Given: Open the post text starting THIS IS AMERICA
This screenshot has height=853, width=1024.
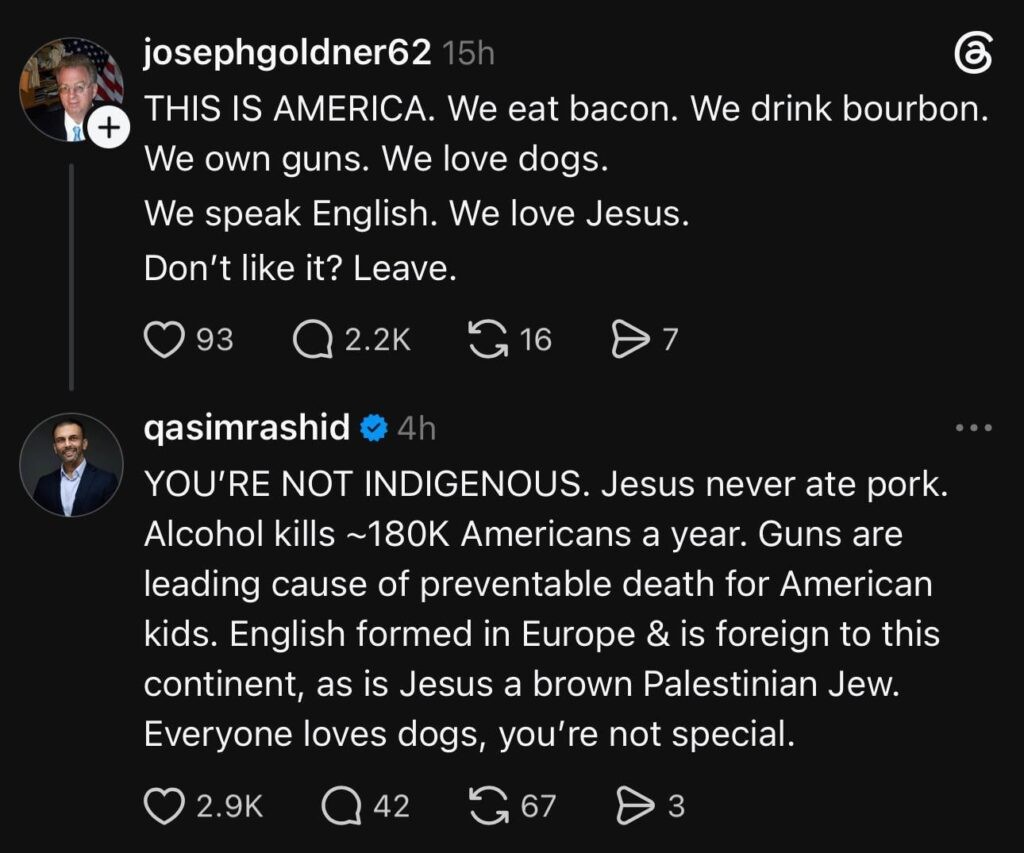Looking at the screenshot, I should coord(566,188).
